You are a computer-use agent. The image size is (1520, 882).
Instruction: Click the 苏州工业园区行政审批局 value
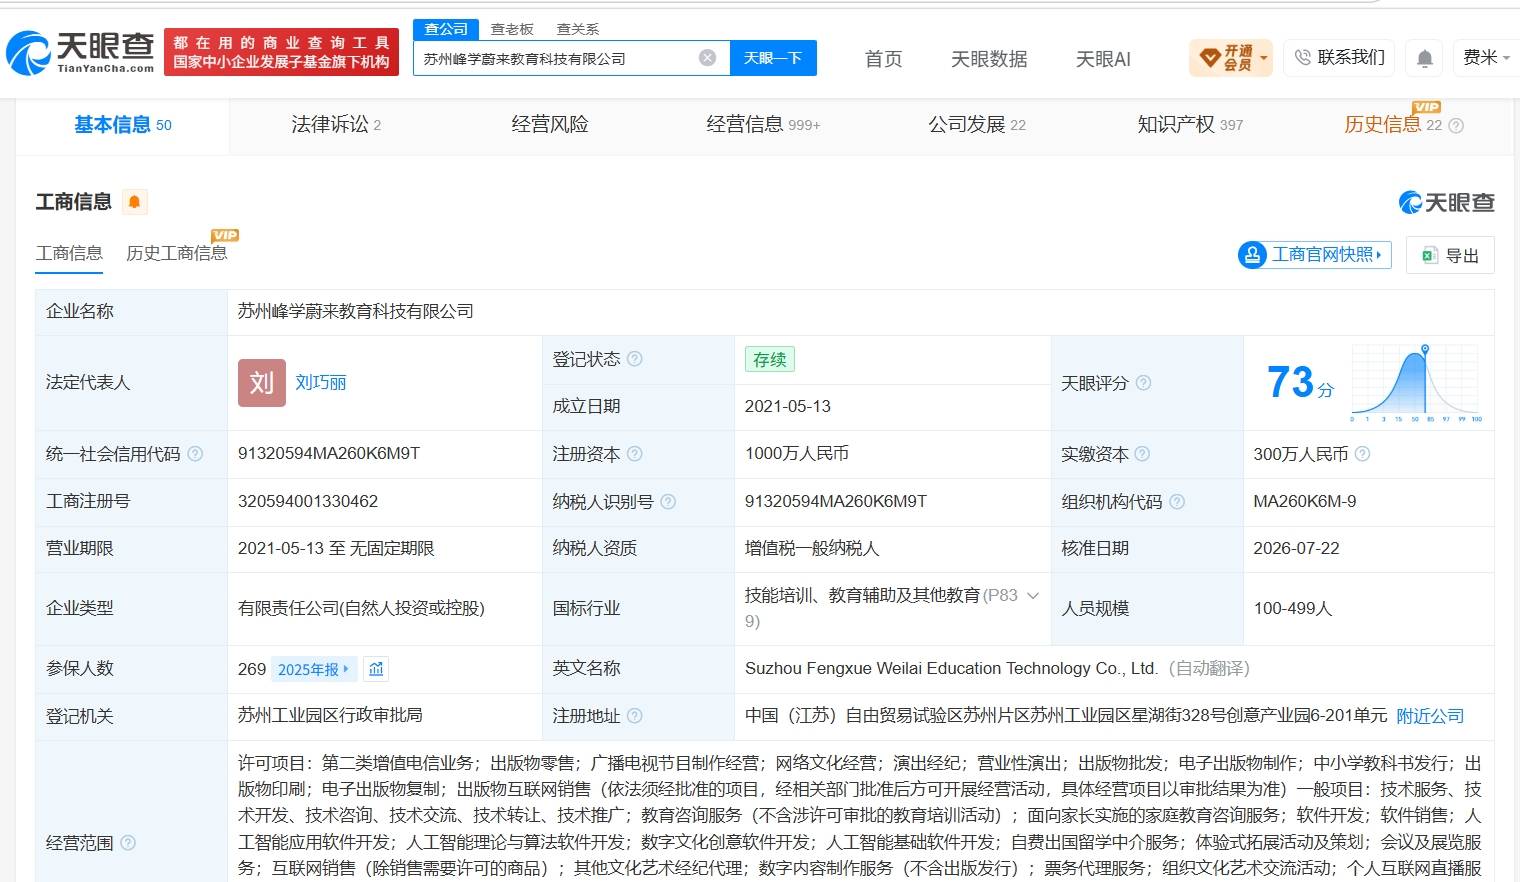point(330,716)
